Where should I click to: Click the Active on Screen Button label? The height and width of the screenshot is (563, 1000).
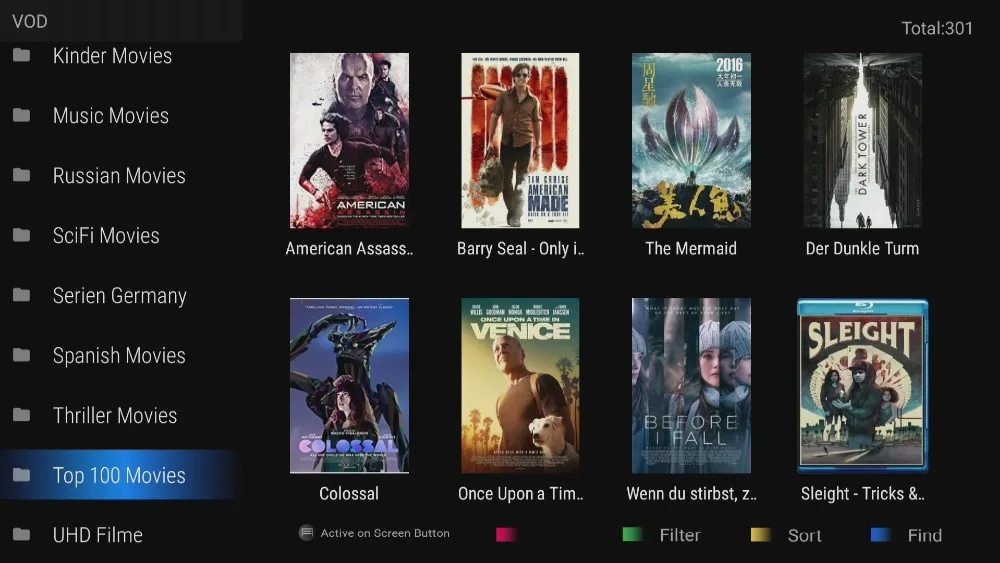385,533
